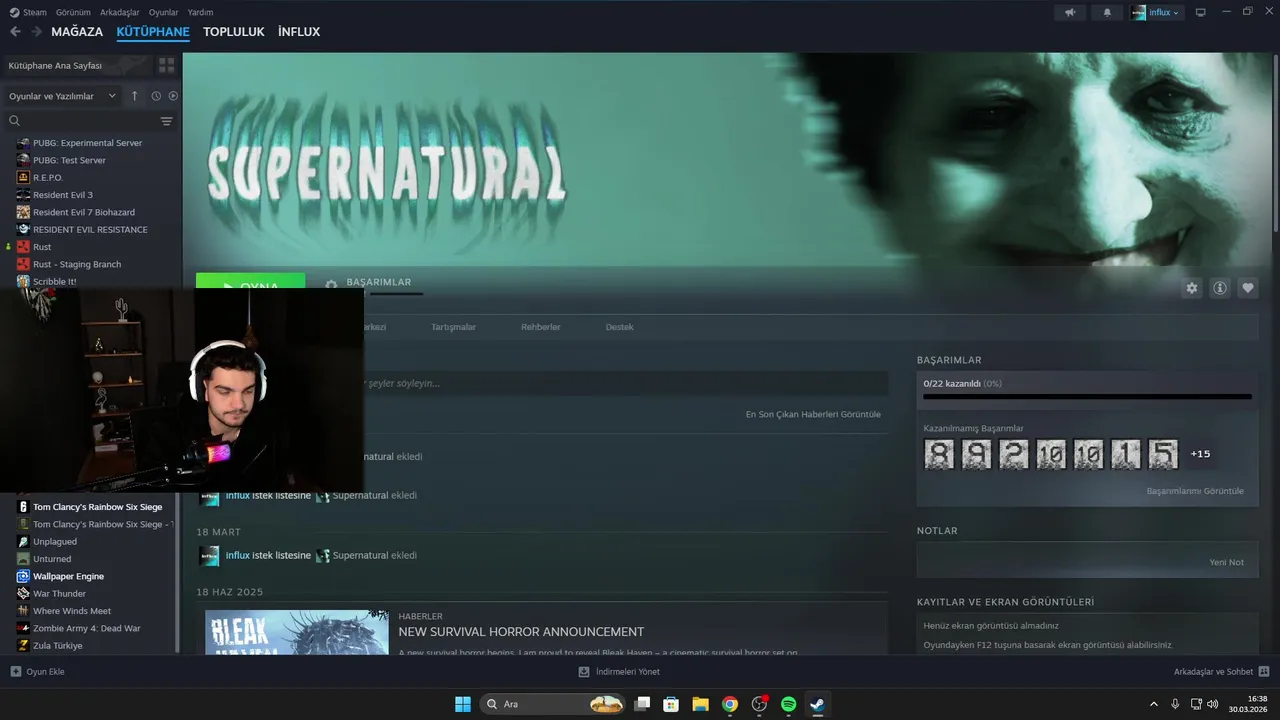The height and width of the screenshot is (720, 1280).
Task: Switch to KÜTÜPHANE tab
Action: pos(153,32)
